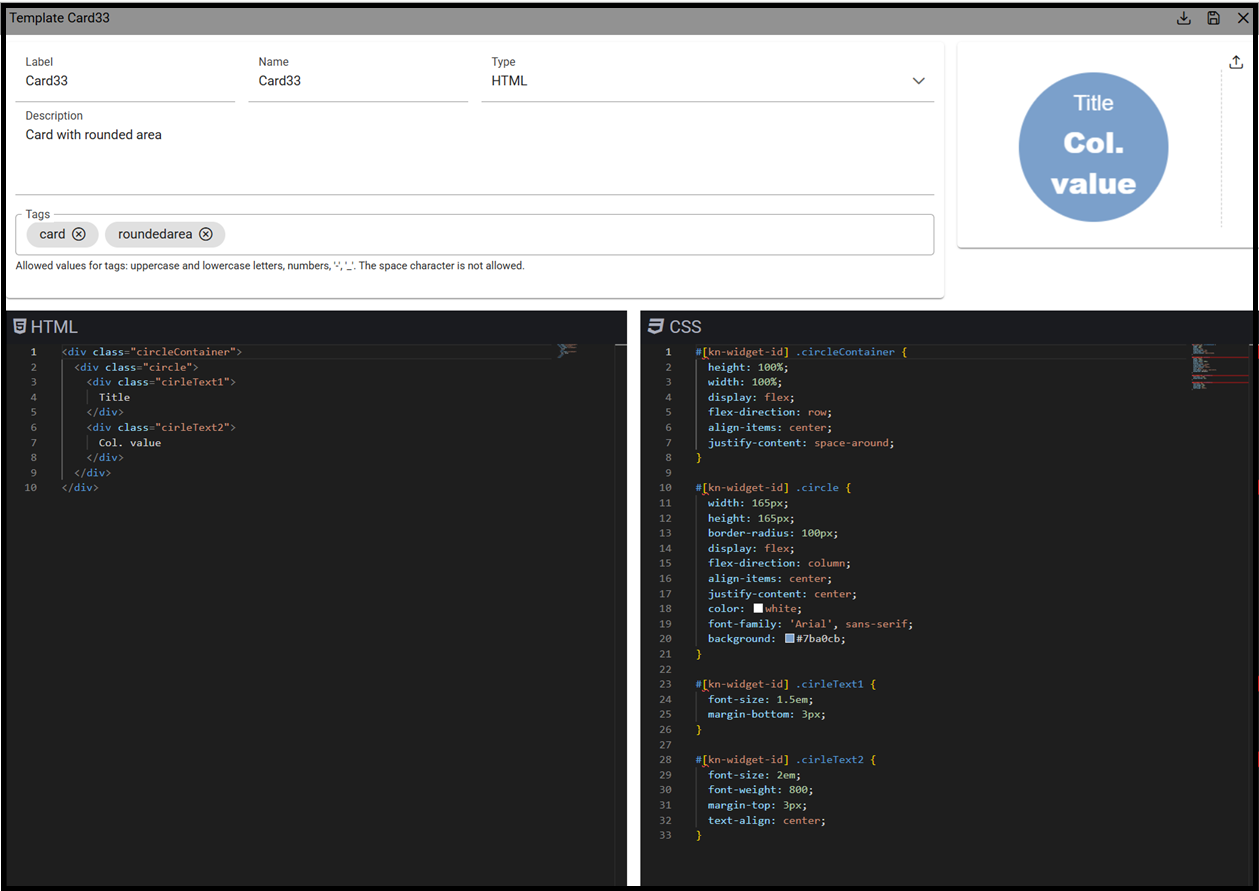Screen dimensions: 1259x891
Task: Click the 'Col. value' line in HTML code
Action: [130, 442]
